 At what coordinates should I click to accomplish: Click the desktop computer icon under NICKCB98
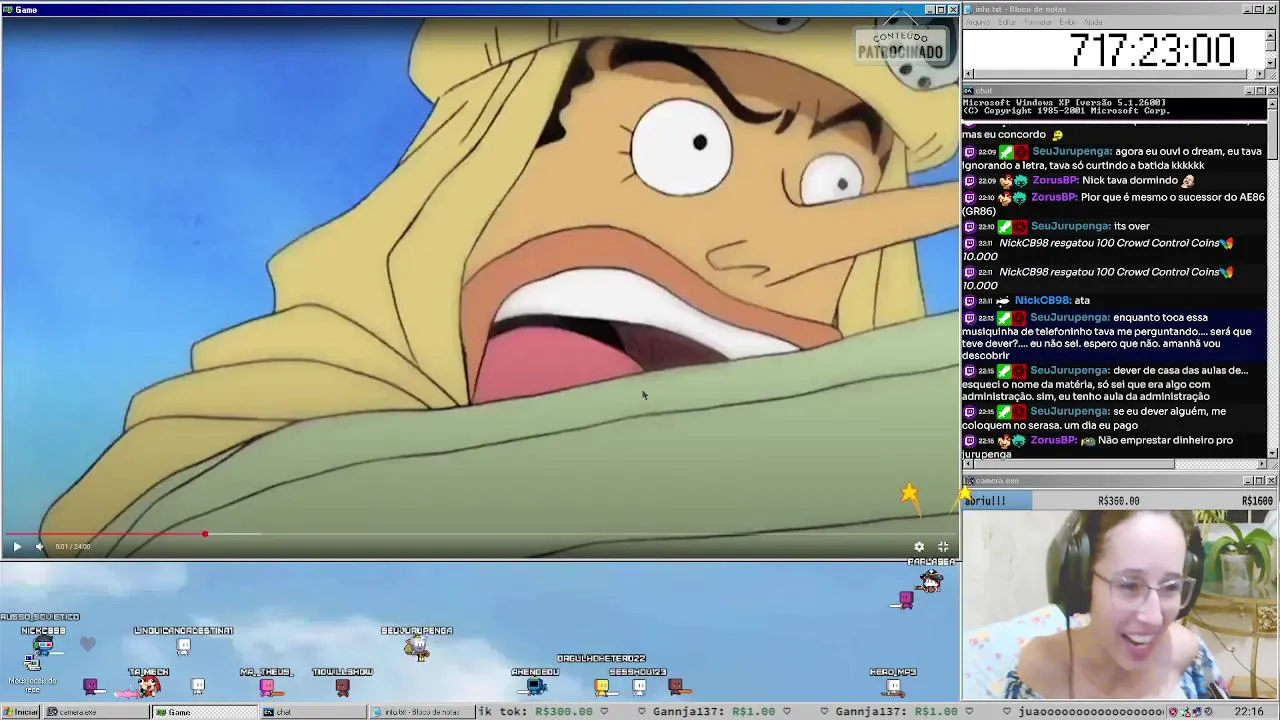(x=33, y=664)
